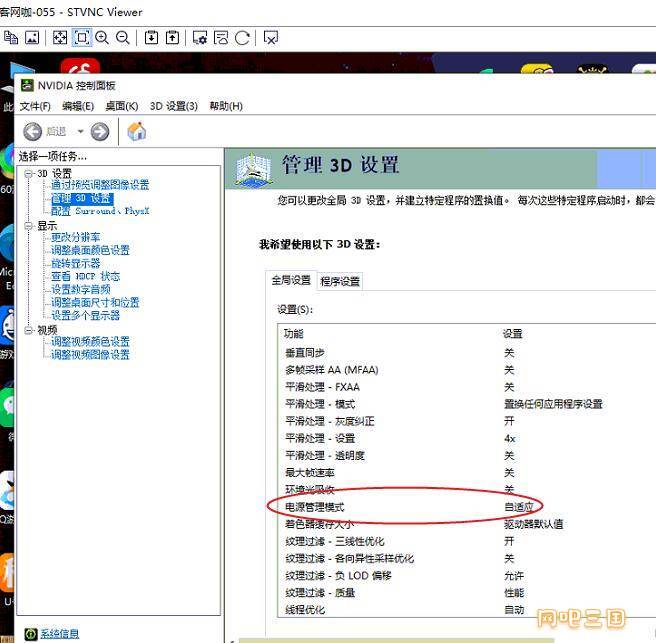Go back with the 后退 arrow button
The height and width of the screenshot is (643, 656).
[x=32, y=132]
